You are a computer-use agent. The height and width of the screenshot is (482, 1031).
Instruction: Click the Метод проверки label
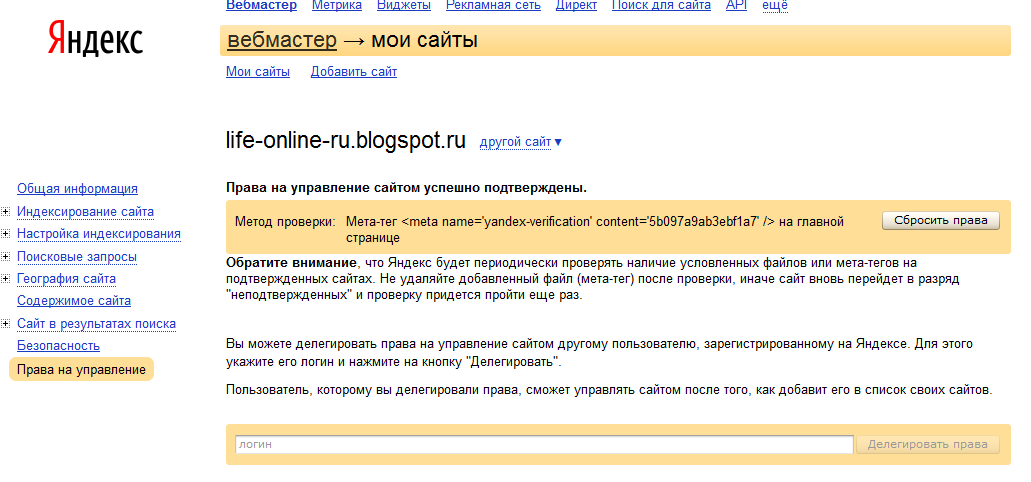pyautogui.click(x=285, y=222)
